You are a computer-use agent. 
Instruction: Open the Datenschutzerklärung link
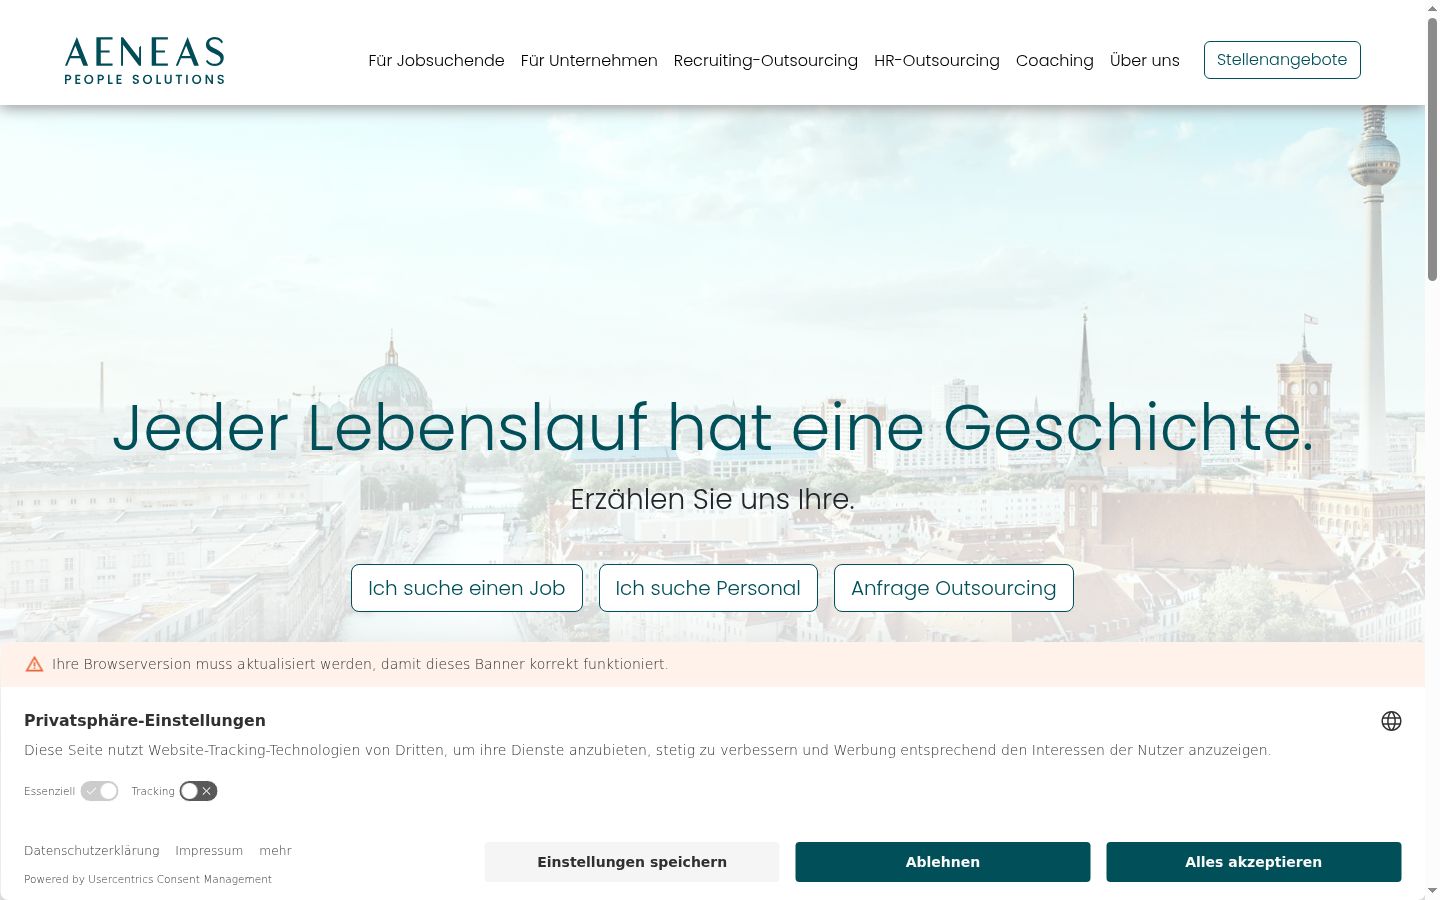click(92, 851)
